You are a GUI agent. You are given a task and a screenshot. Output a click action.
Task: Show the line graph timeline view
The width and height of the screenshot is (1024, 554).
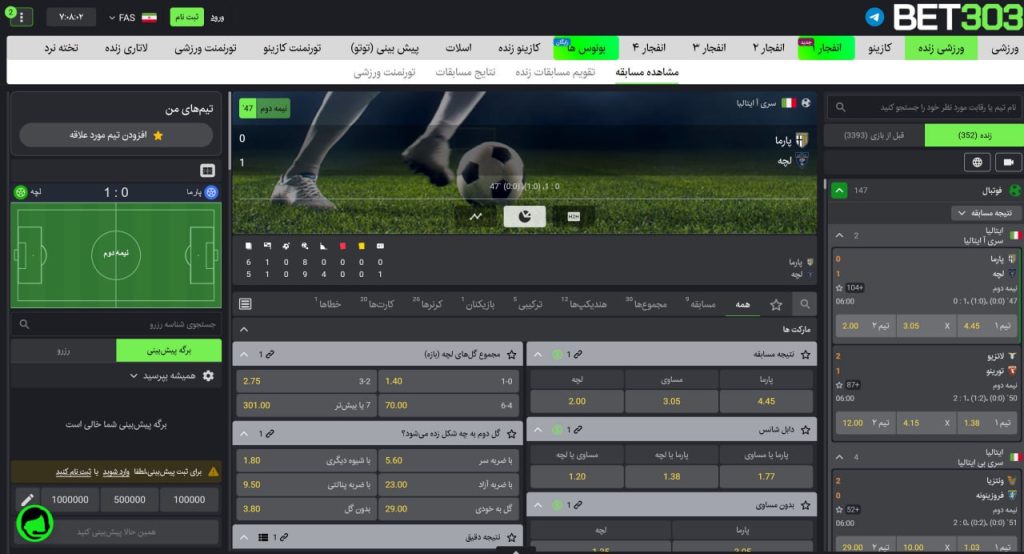click(x=475, y=216)
